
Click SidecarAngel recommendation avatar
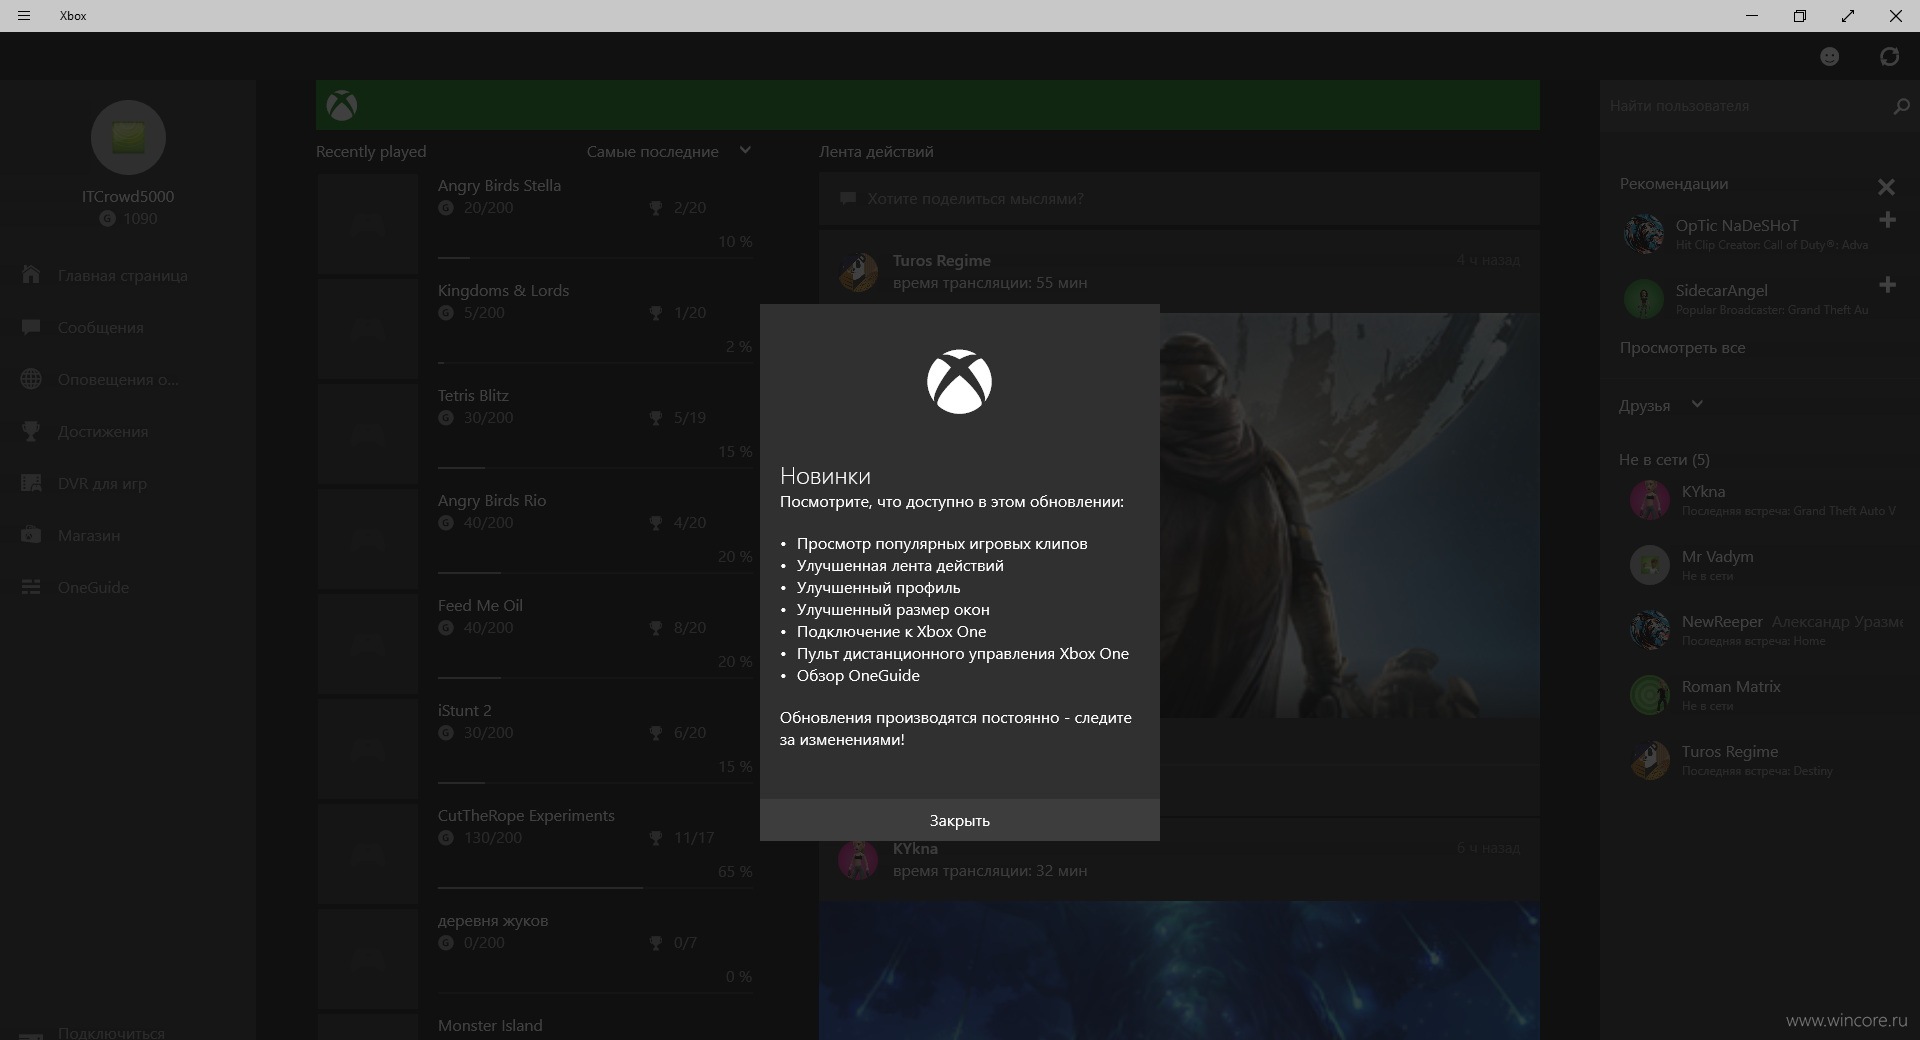pos(1644,299)
